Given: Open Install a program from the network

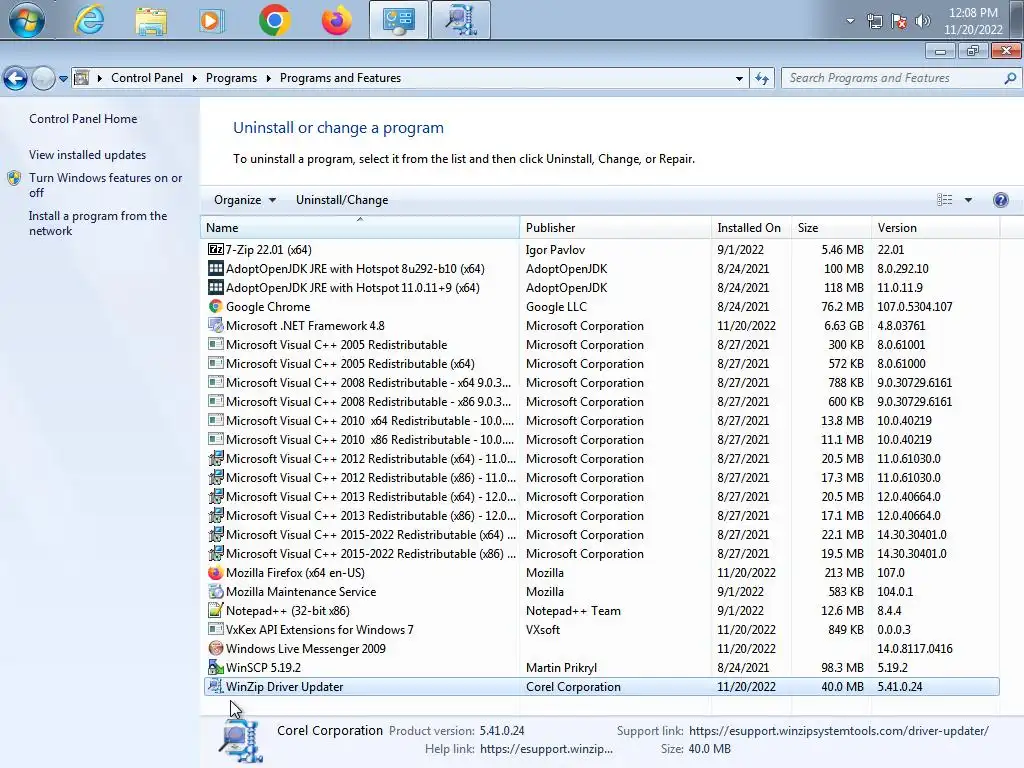Looking at the screenshot, I should pyautogui.click(x=98, y=223).
